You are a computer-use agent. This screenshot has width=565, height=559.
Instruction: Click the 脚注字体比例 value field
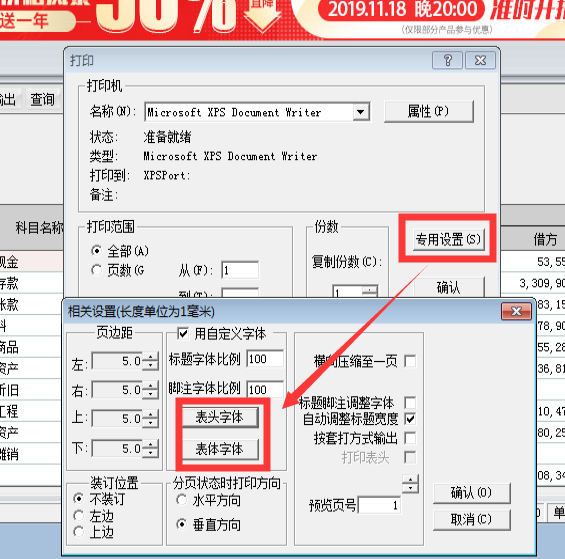tap(265, 389)
